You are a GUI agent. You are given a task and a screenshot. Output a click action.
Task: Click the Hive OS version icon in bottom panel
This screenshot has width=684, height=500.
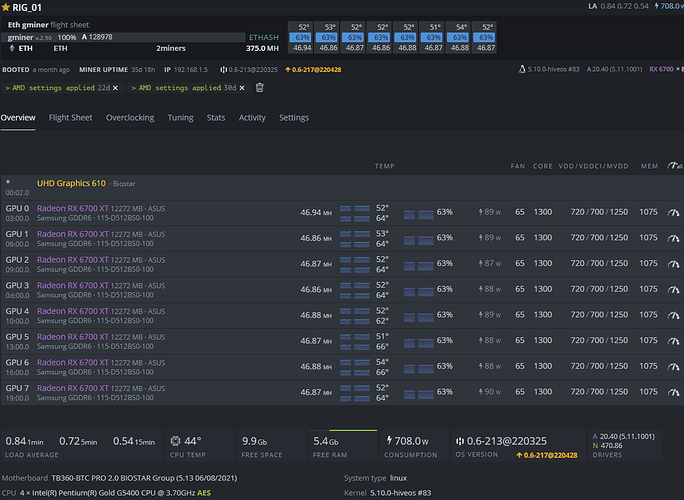coord(460,441)
